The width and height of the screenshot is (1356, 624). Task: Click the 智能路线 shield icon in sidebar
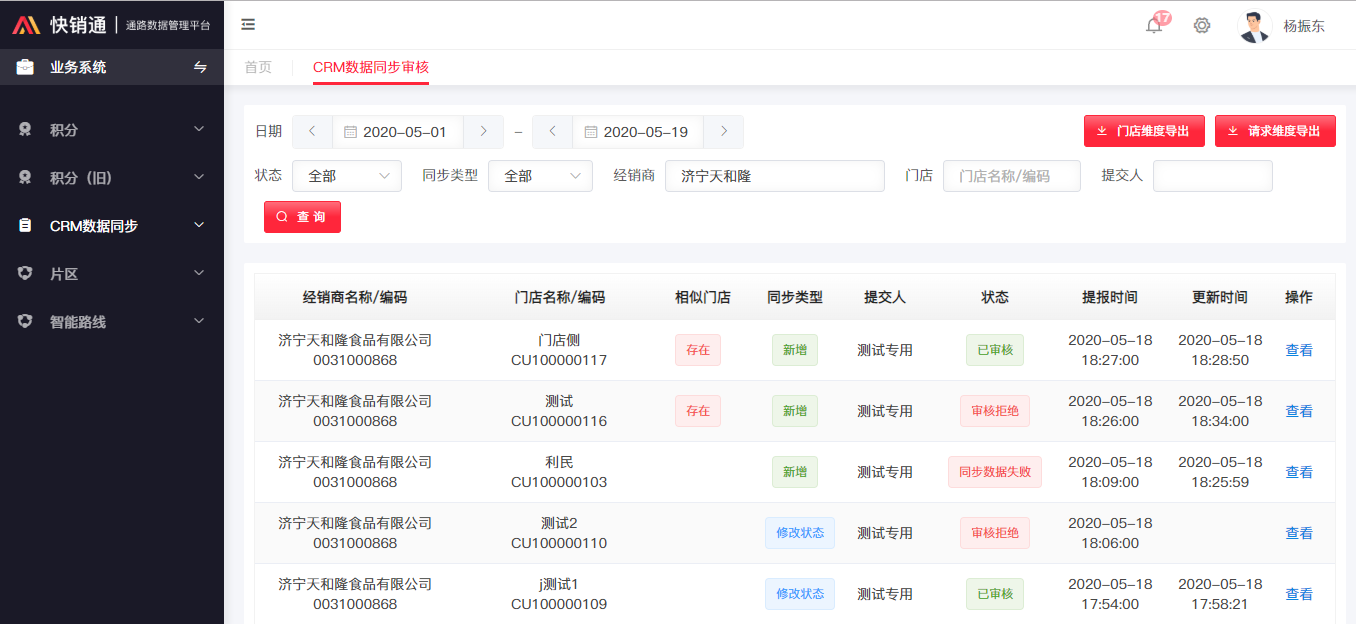pos(25,322)
